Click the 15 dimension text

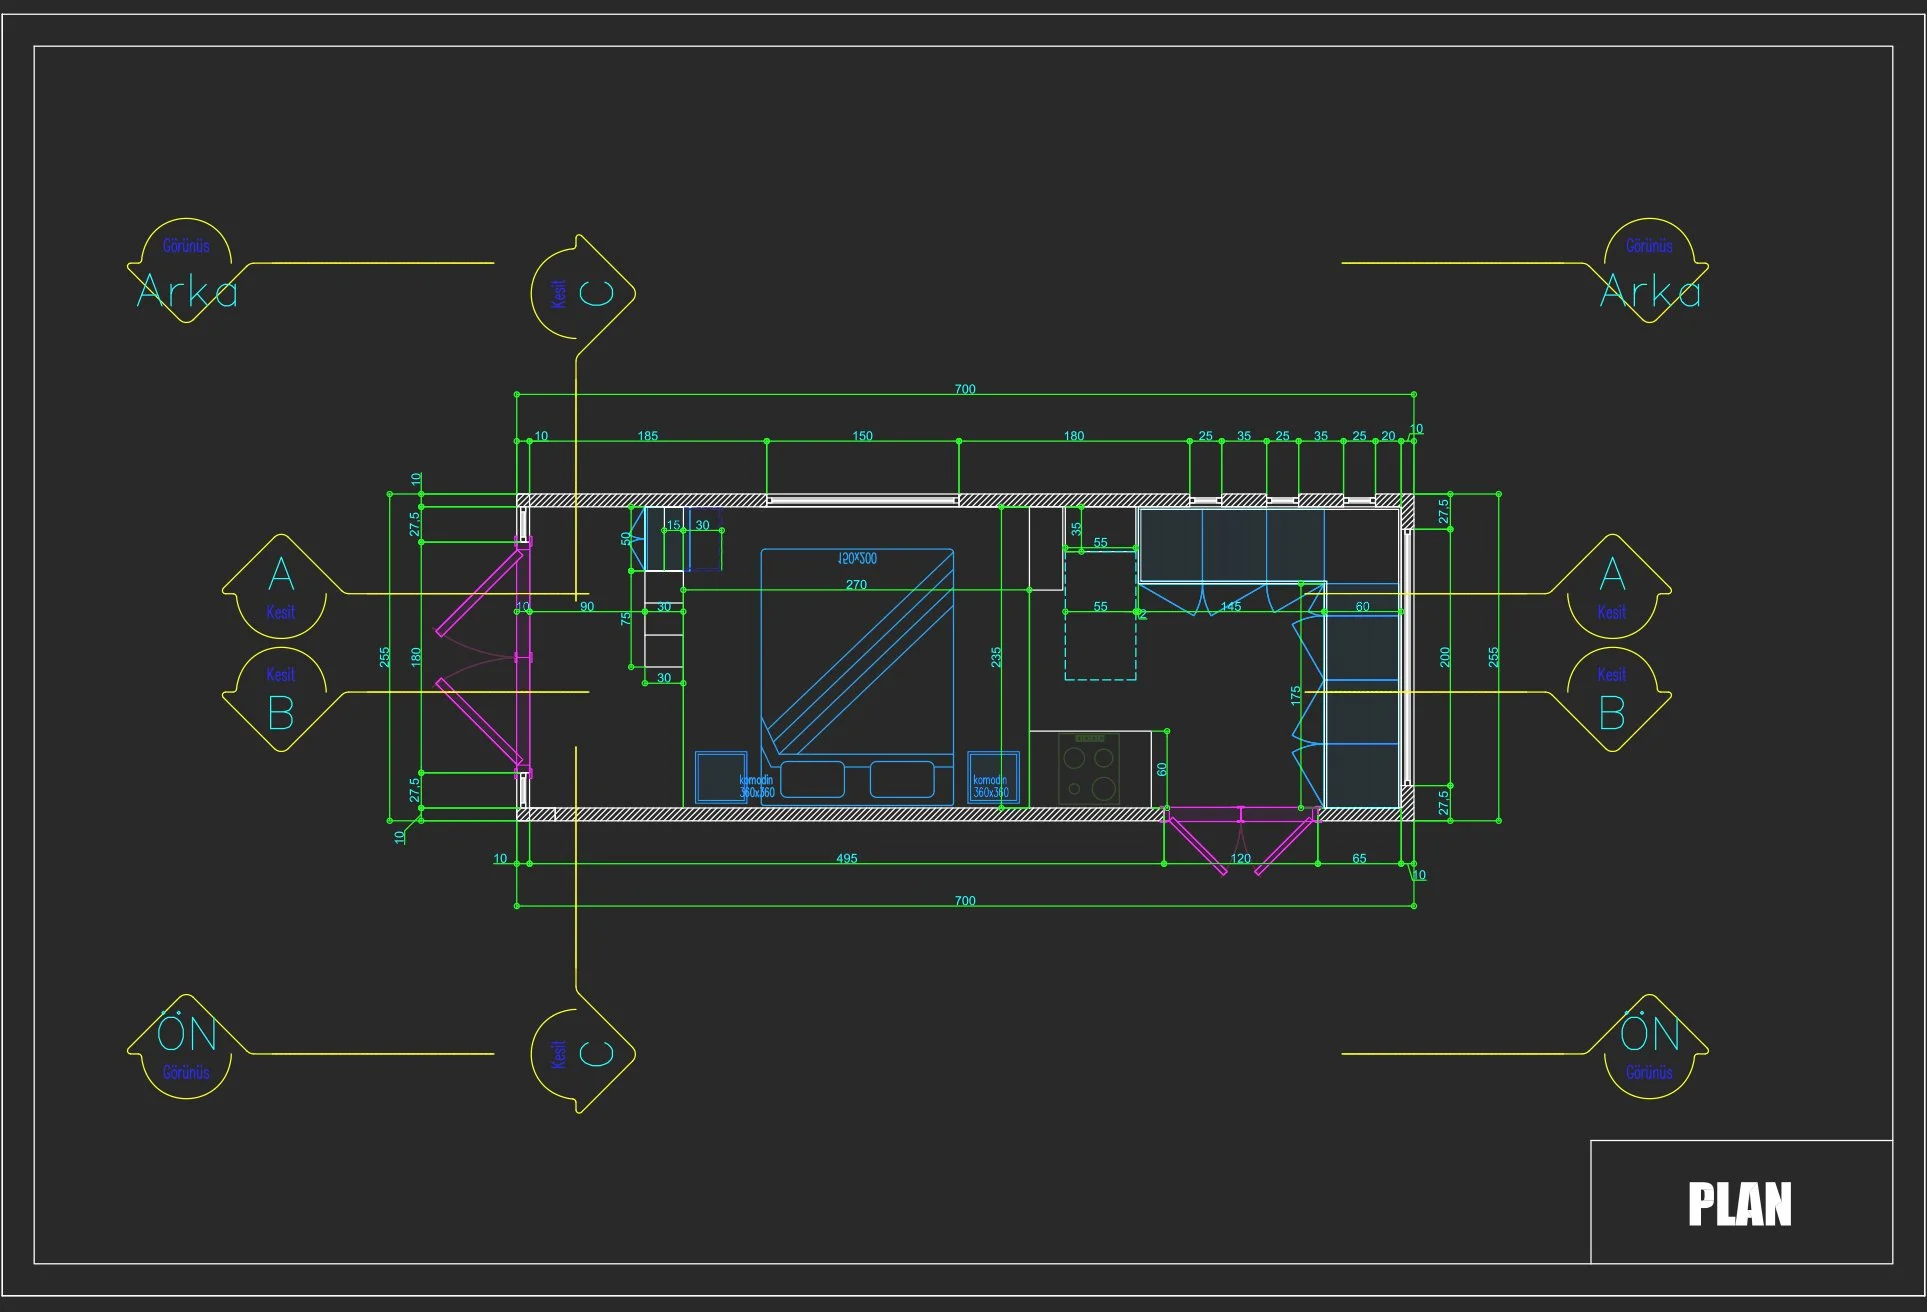coord(673,525)
